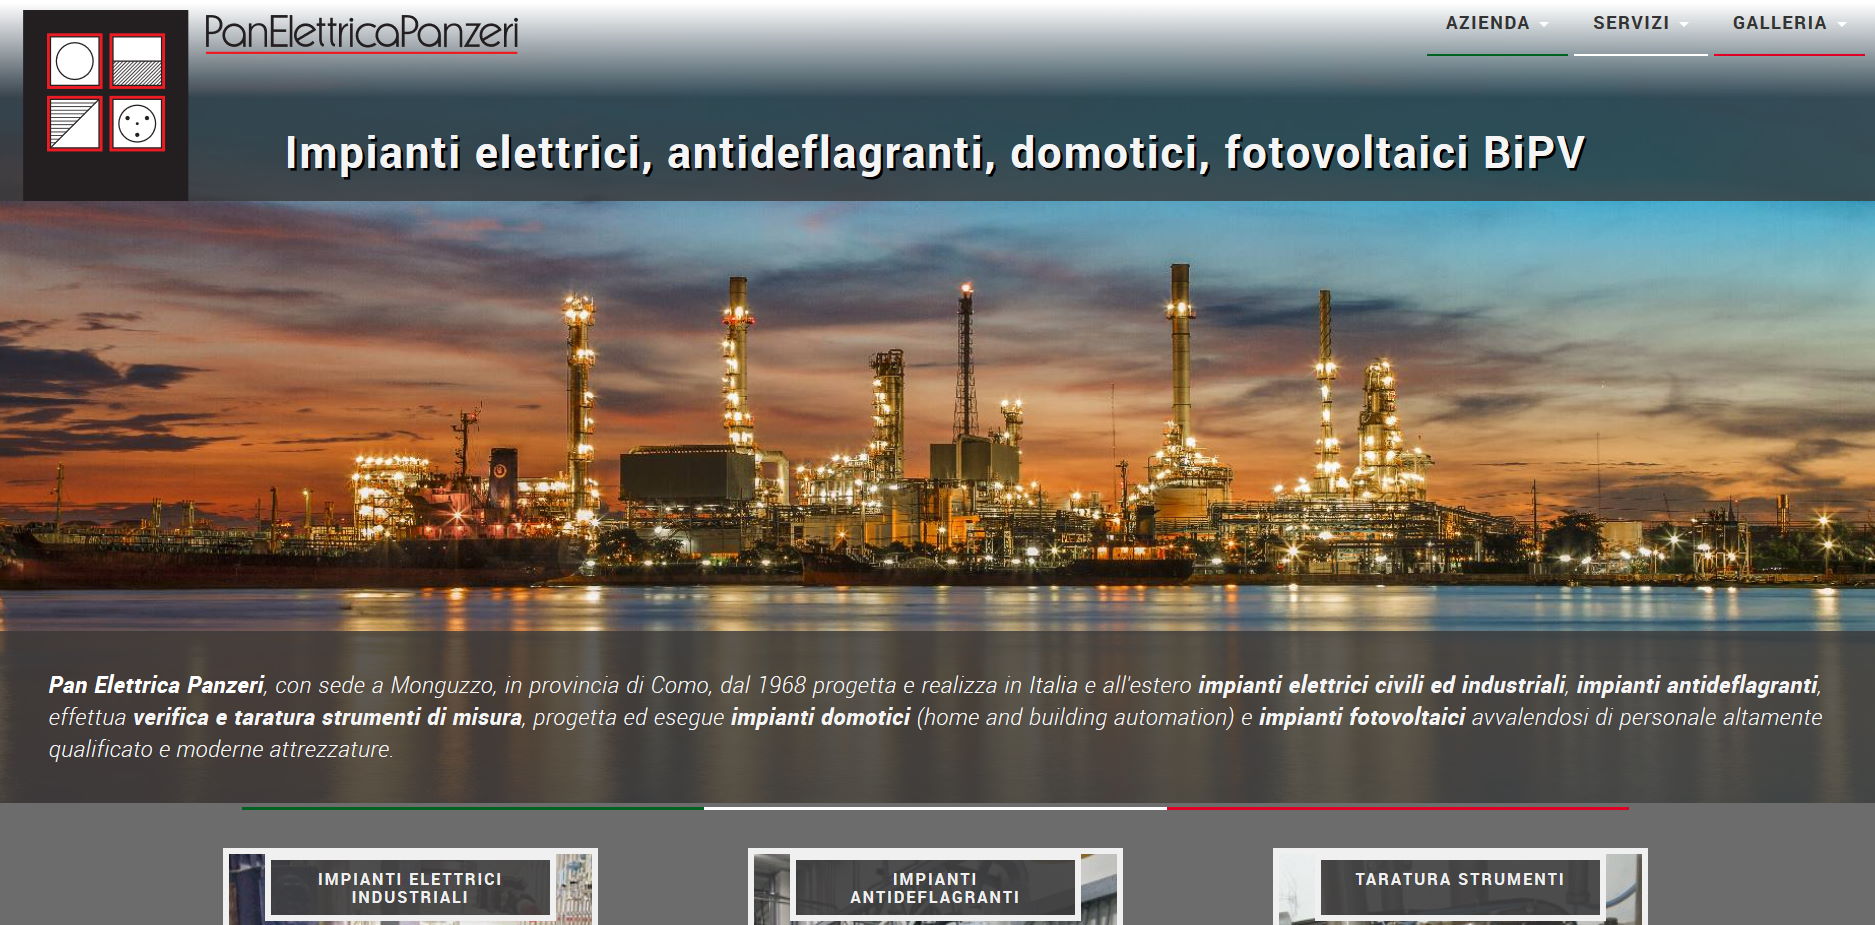The image size is (1875, 925).
Task: Follow the 'impianti domotici' text link
Action: (x=820, y=717)
